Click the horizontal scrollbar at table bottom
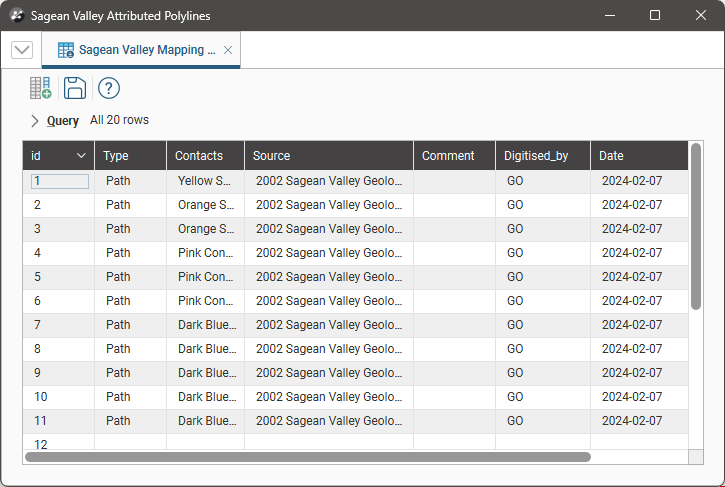This screenshot has width=725, height=487. pos(308,457)
